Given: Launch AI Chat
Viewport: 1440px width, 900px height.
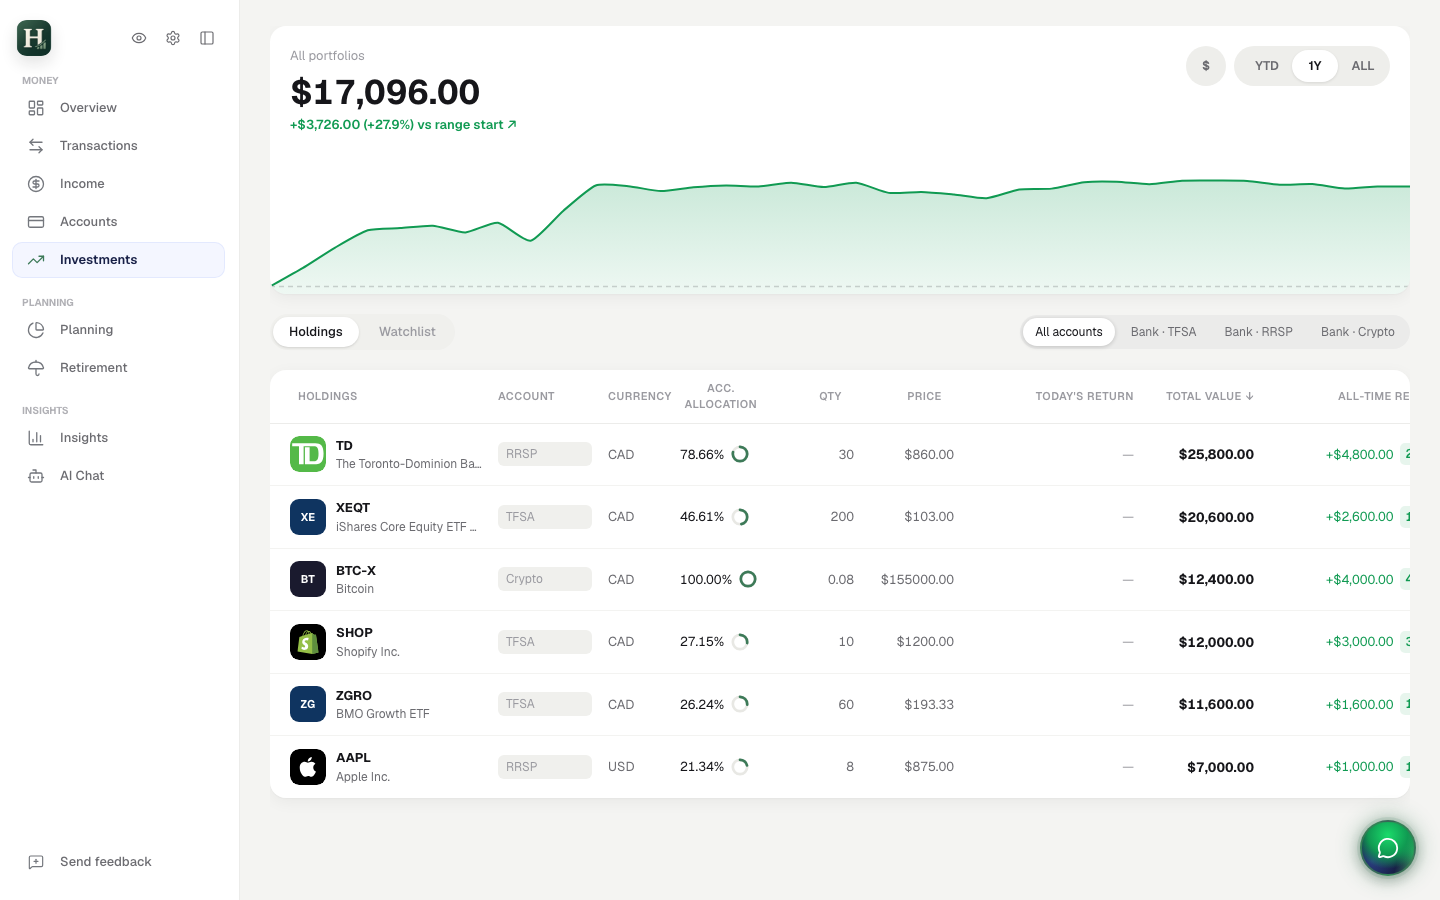Looking at the screenshot, I should click(x=118, y=476).
